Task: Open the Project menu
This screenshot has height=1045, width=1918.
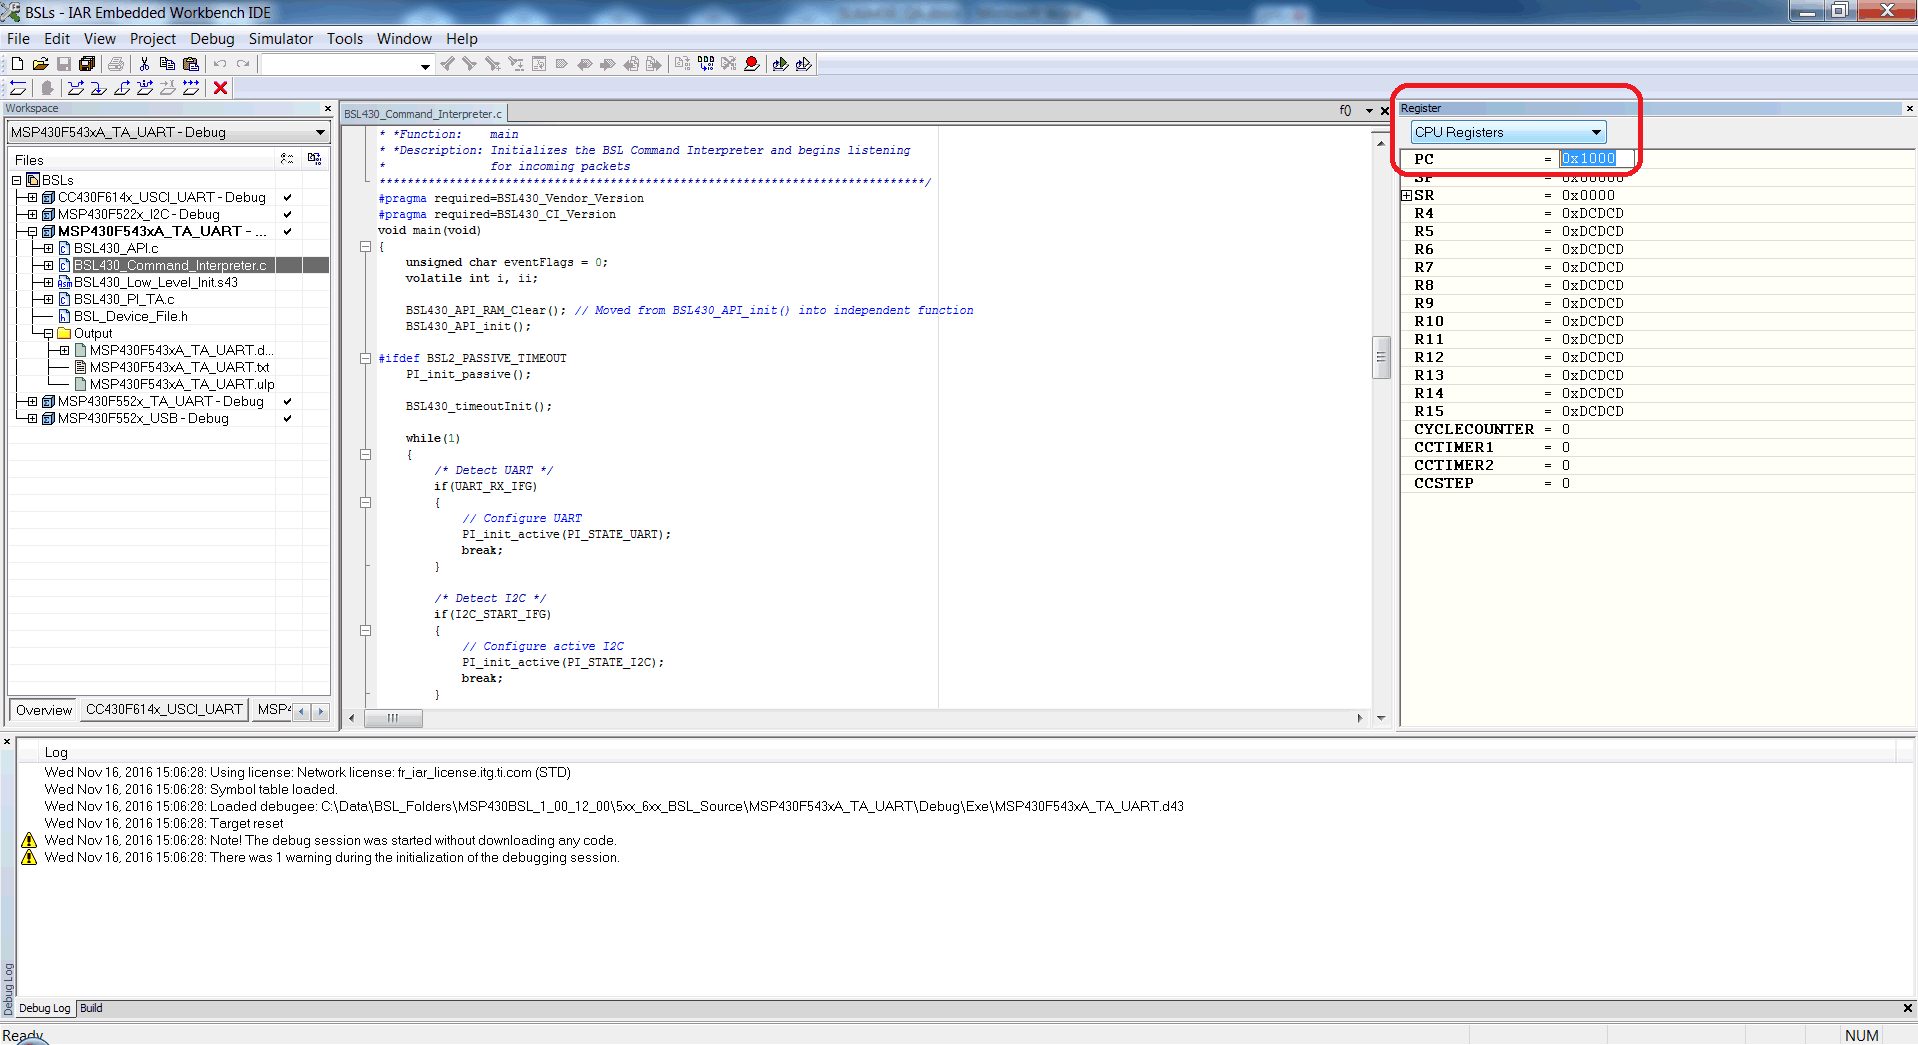Action: tap(152, 38)
